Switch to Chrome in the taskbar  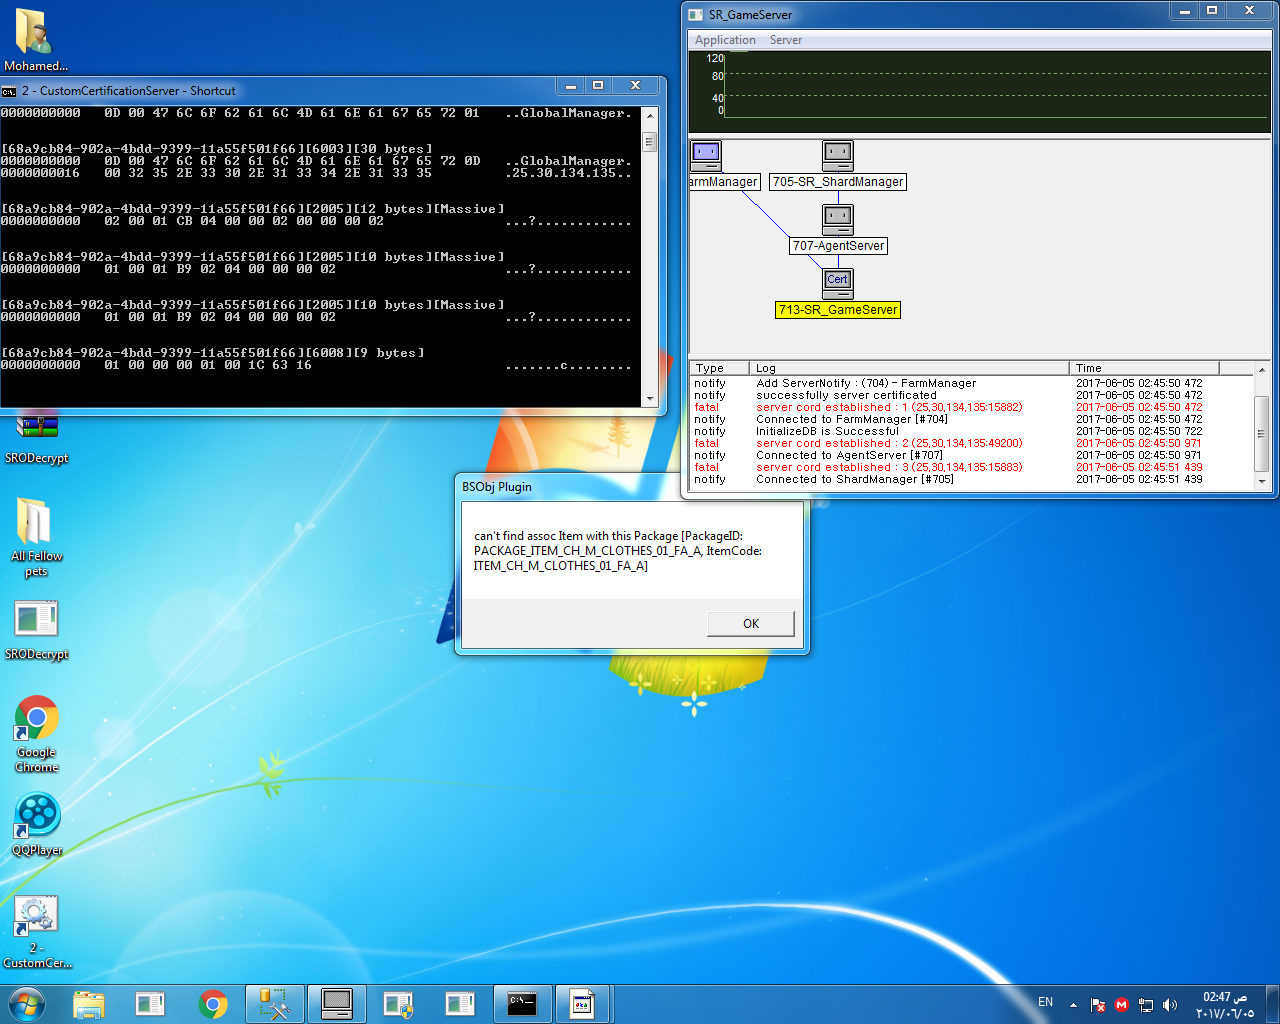pos(213,1004)
